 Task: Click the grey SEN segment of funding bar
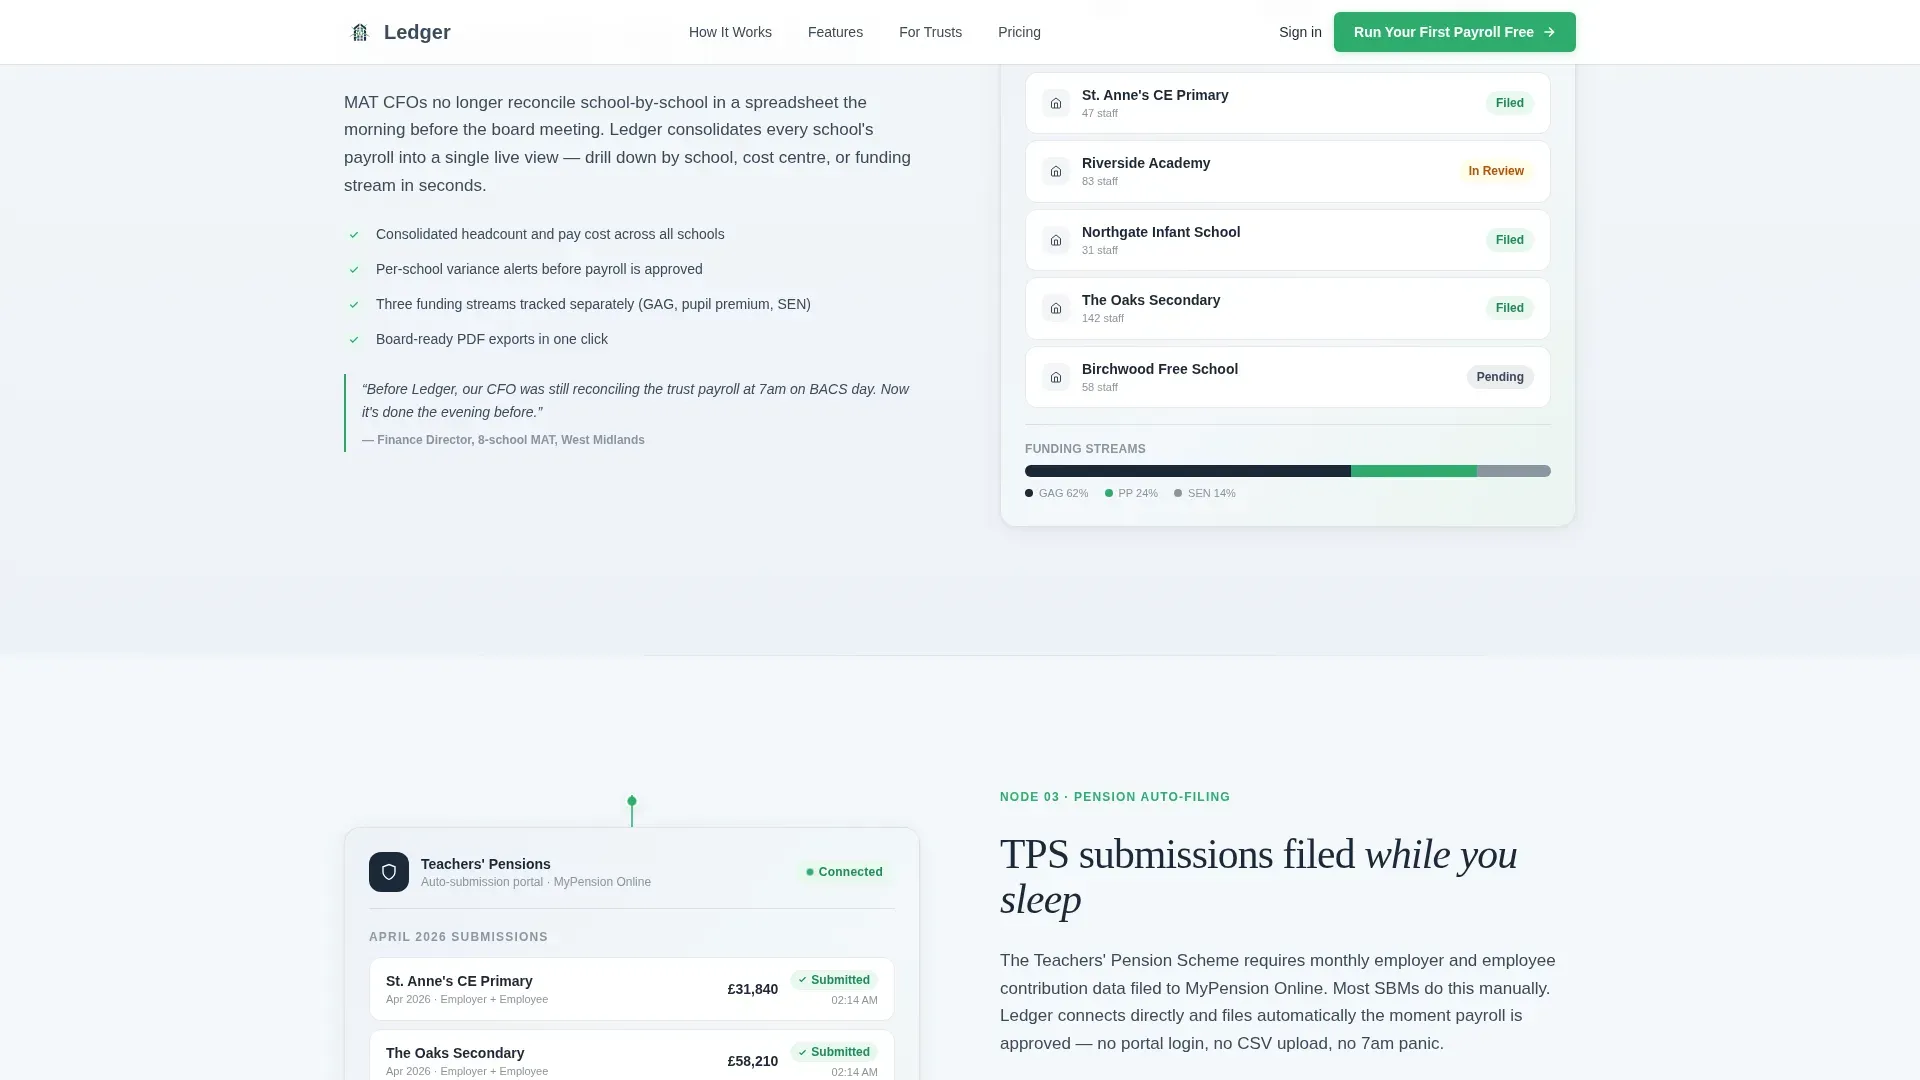tap(1514, 471)
